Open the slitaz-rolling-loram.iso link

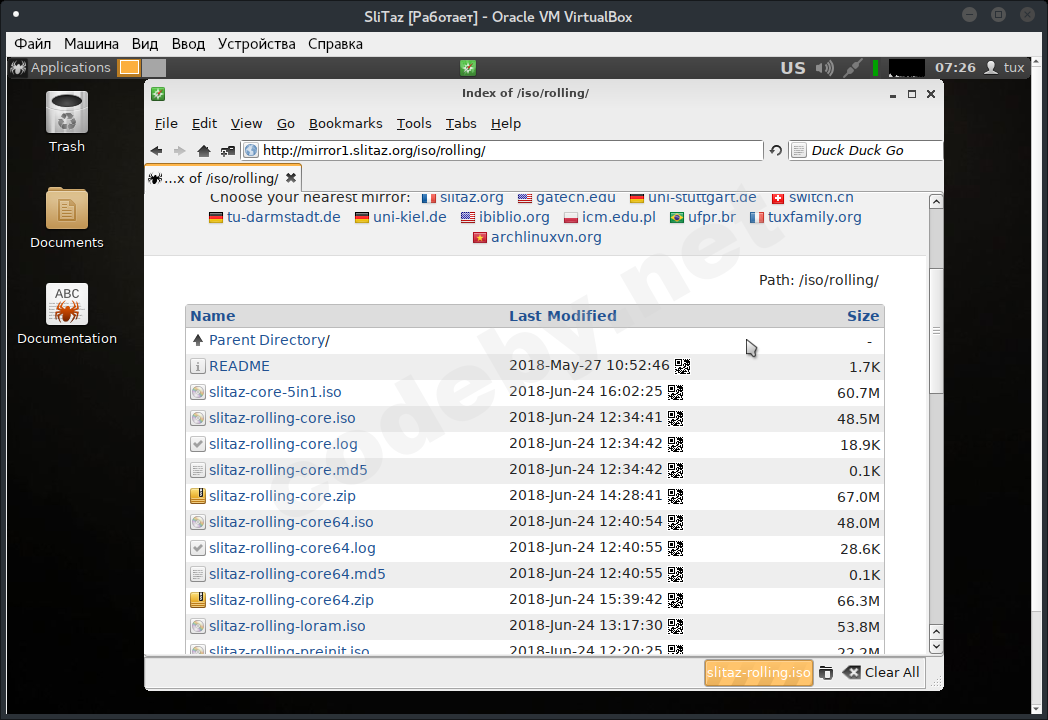(287, 626)
